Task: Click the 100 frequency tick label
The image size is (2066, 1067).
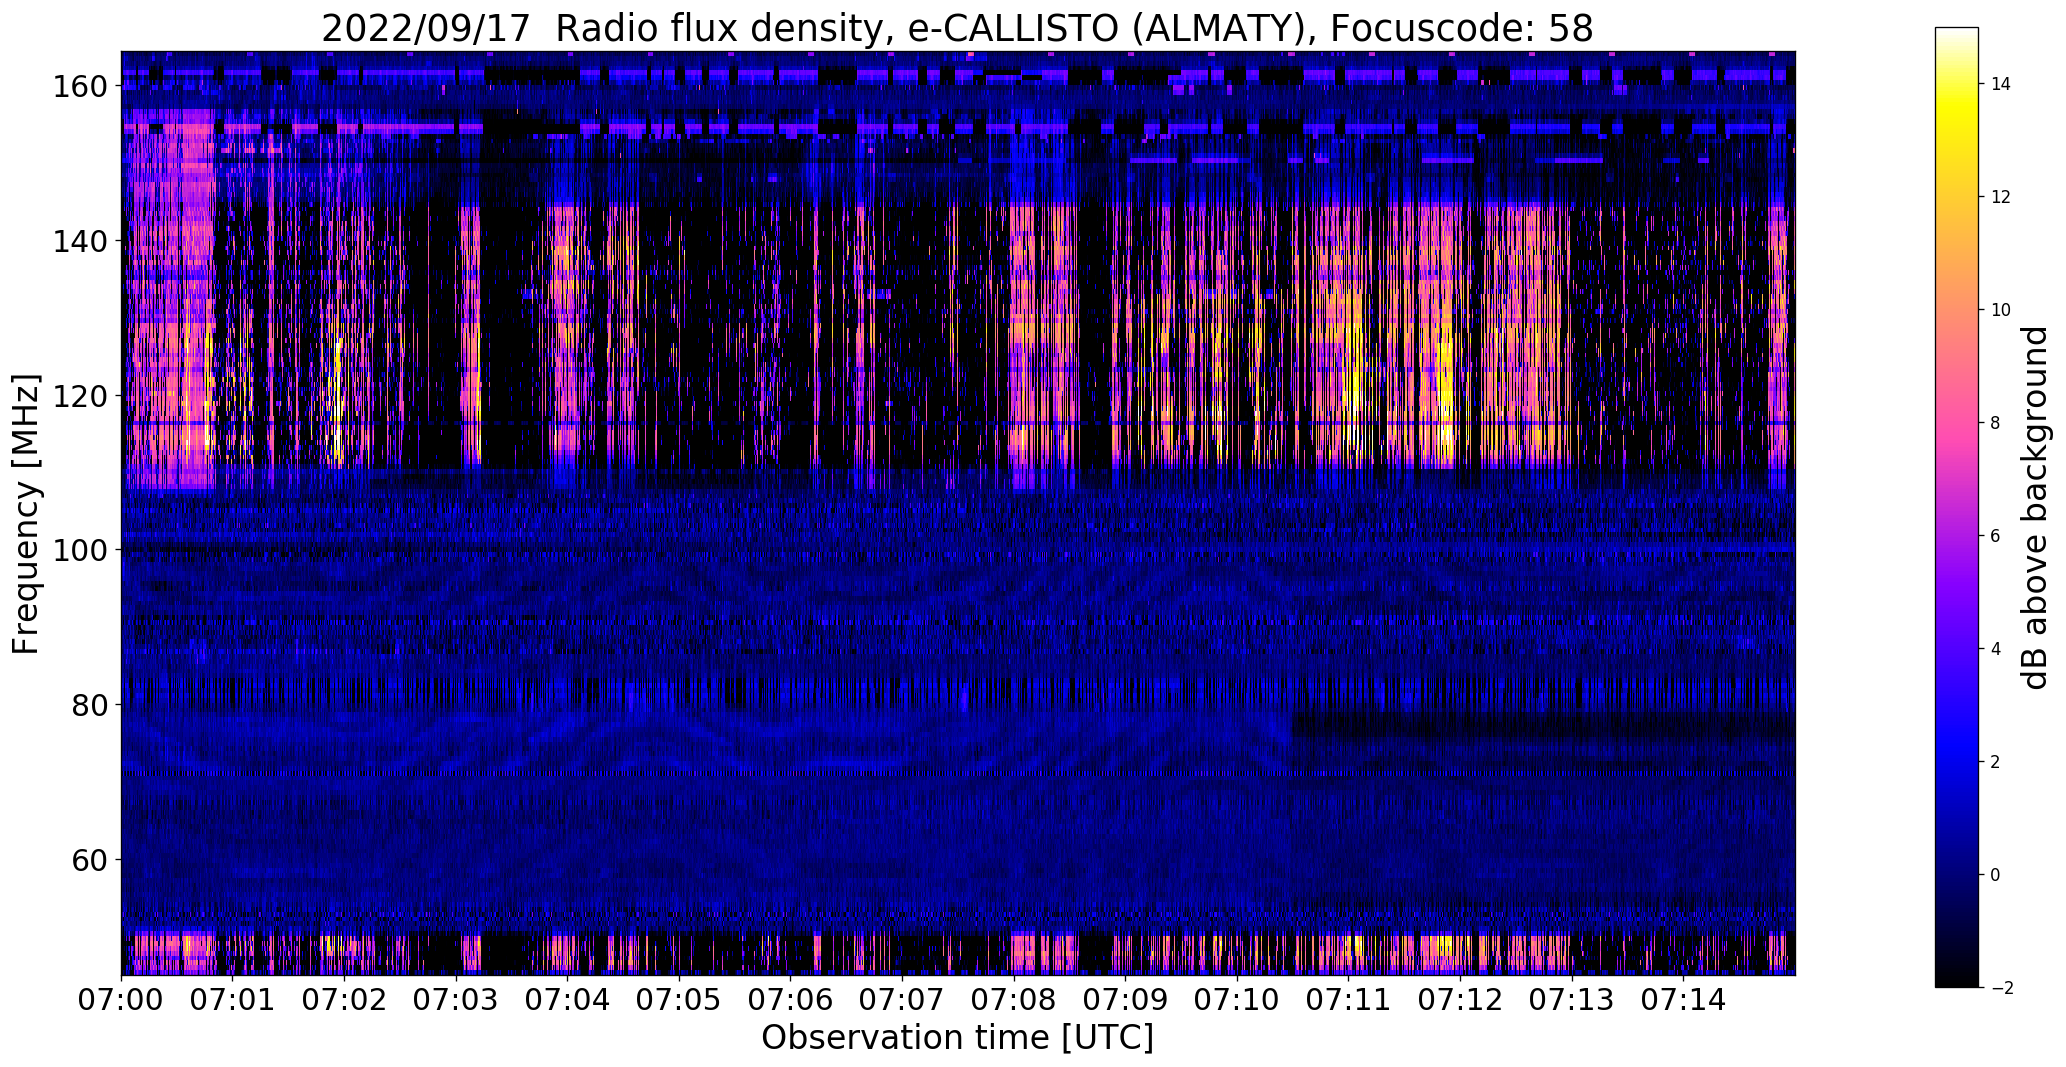Action: tap(79, 550)
